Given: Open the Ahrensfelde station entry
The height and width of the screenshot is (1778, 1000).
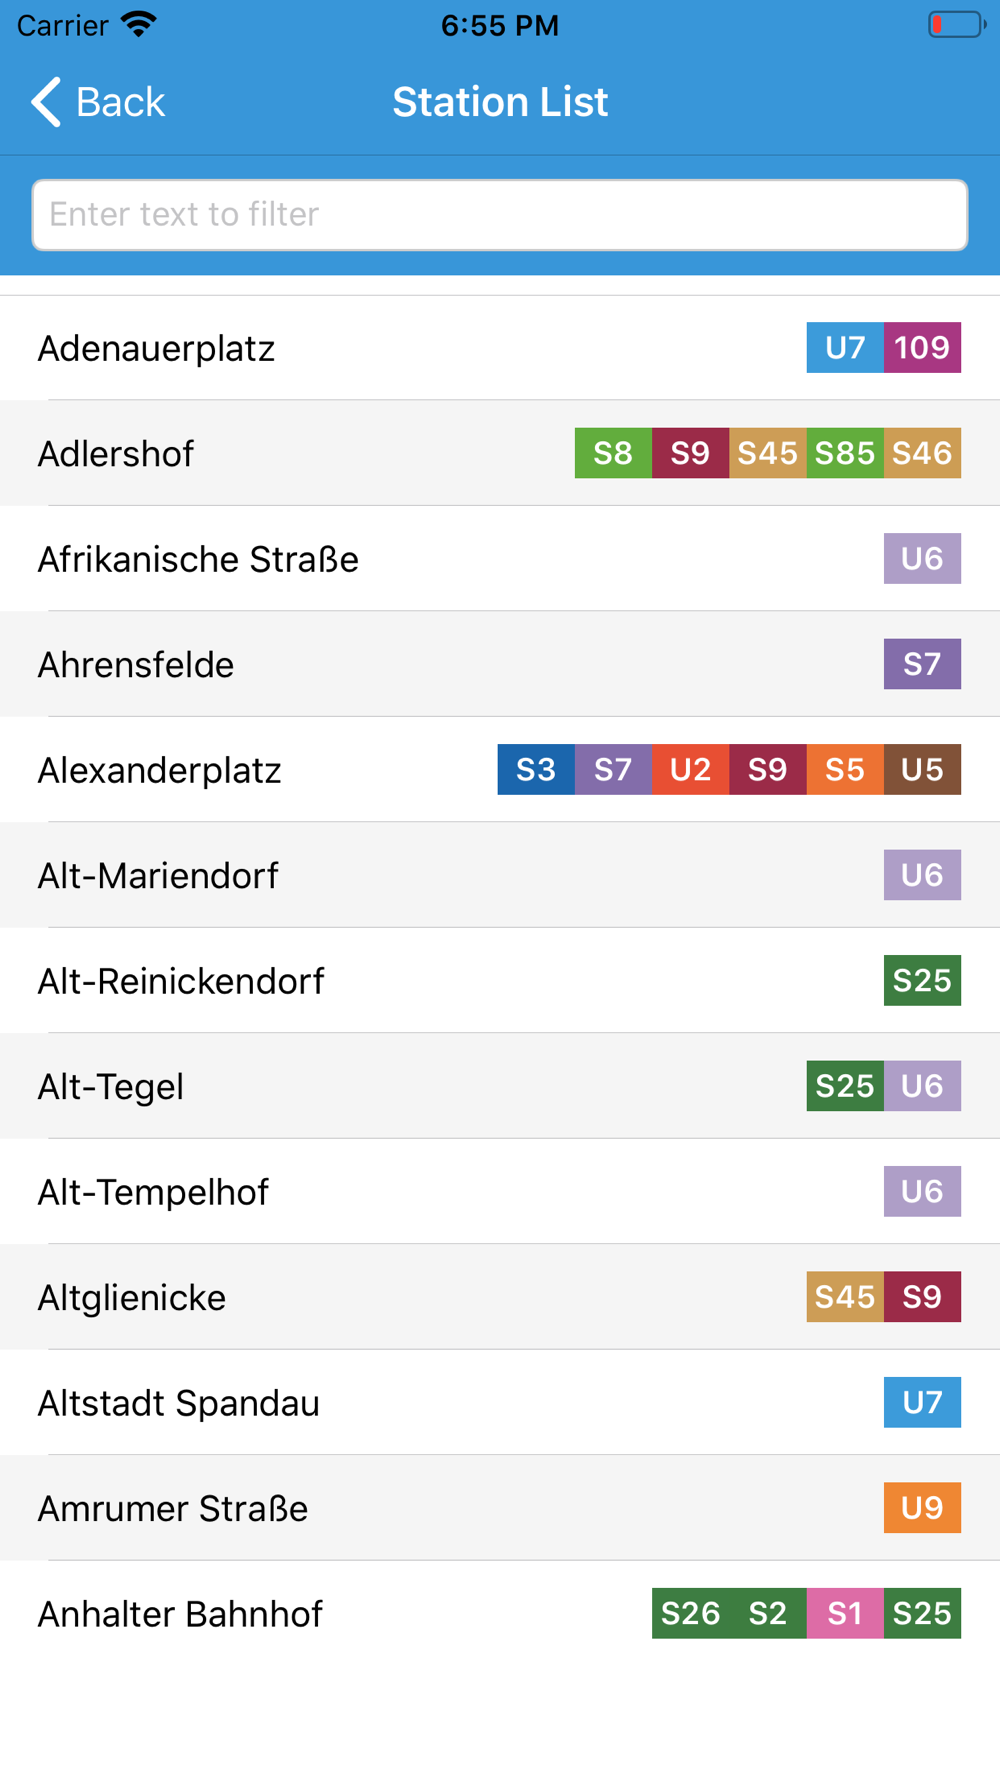Looking at the screenshot, I should [x=500, y=664].
